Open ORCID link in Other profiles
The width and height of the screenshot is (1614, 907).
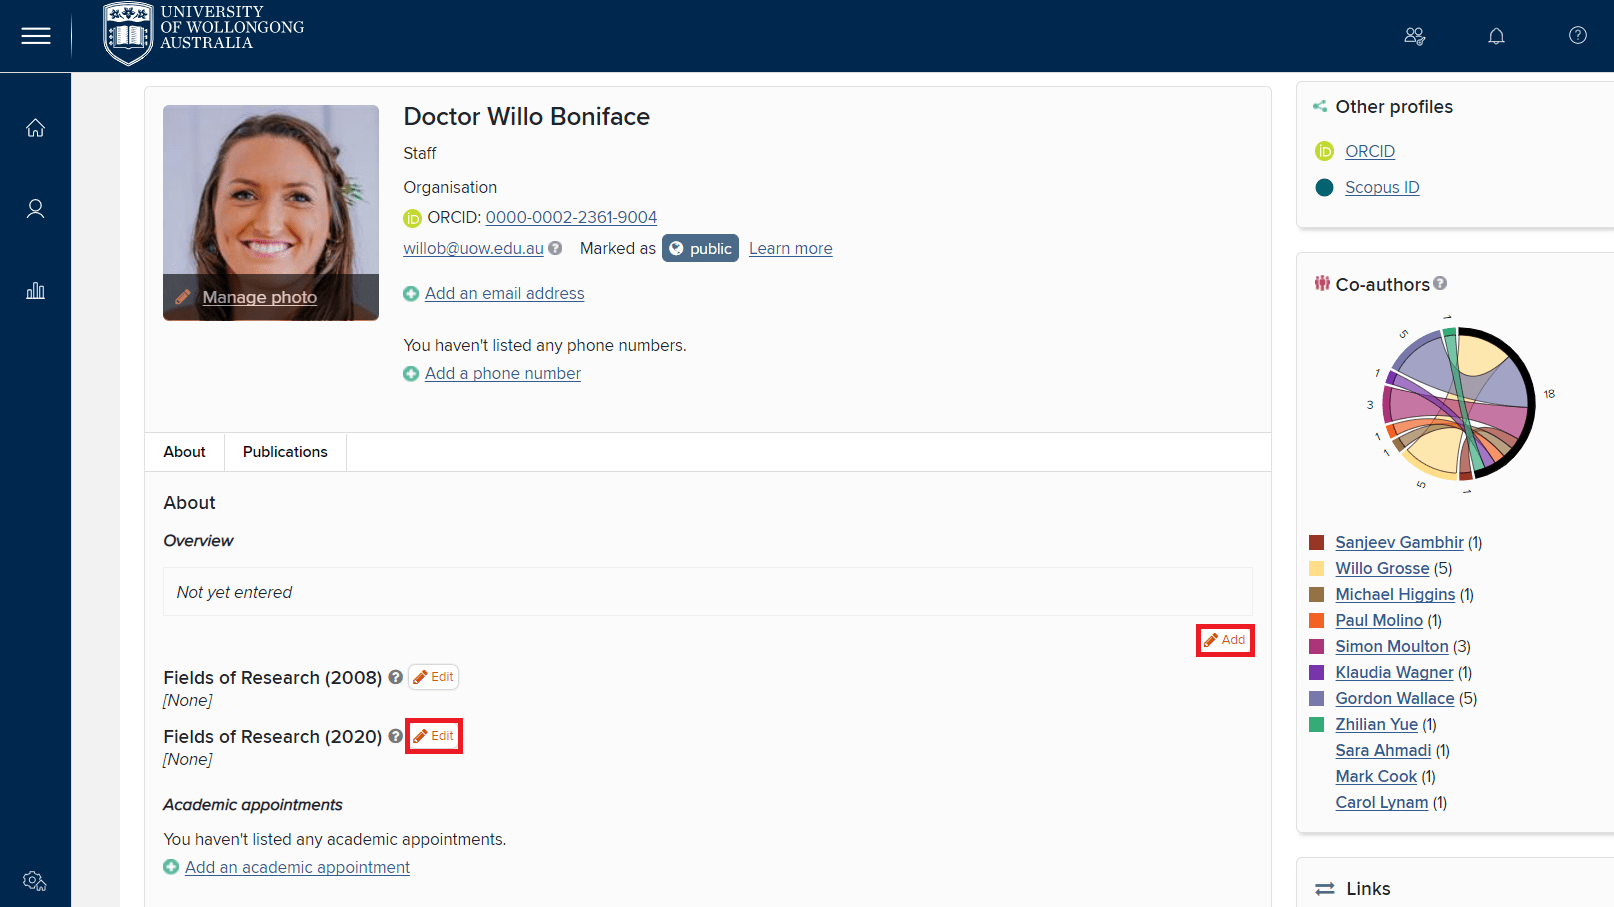(x=1369, y=151)
